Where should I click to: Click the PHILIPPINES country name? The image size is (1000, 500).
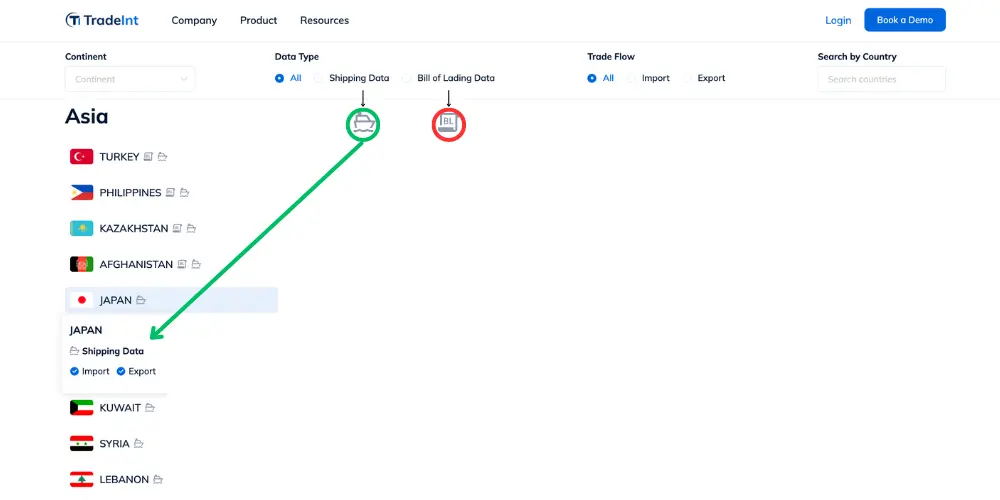(130, 193)
